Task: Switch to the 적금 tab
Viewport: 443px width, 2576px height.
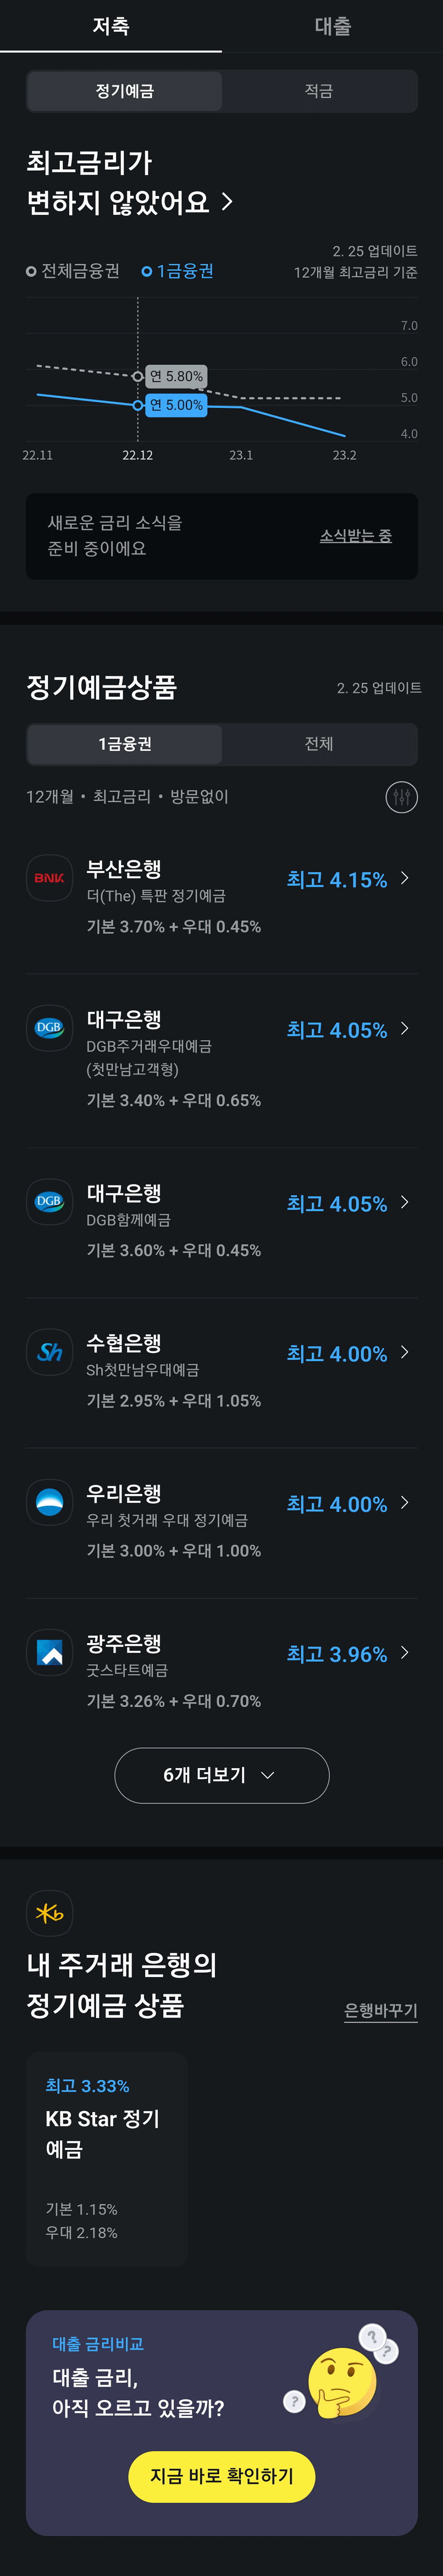Action: [319, 91]
